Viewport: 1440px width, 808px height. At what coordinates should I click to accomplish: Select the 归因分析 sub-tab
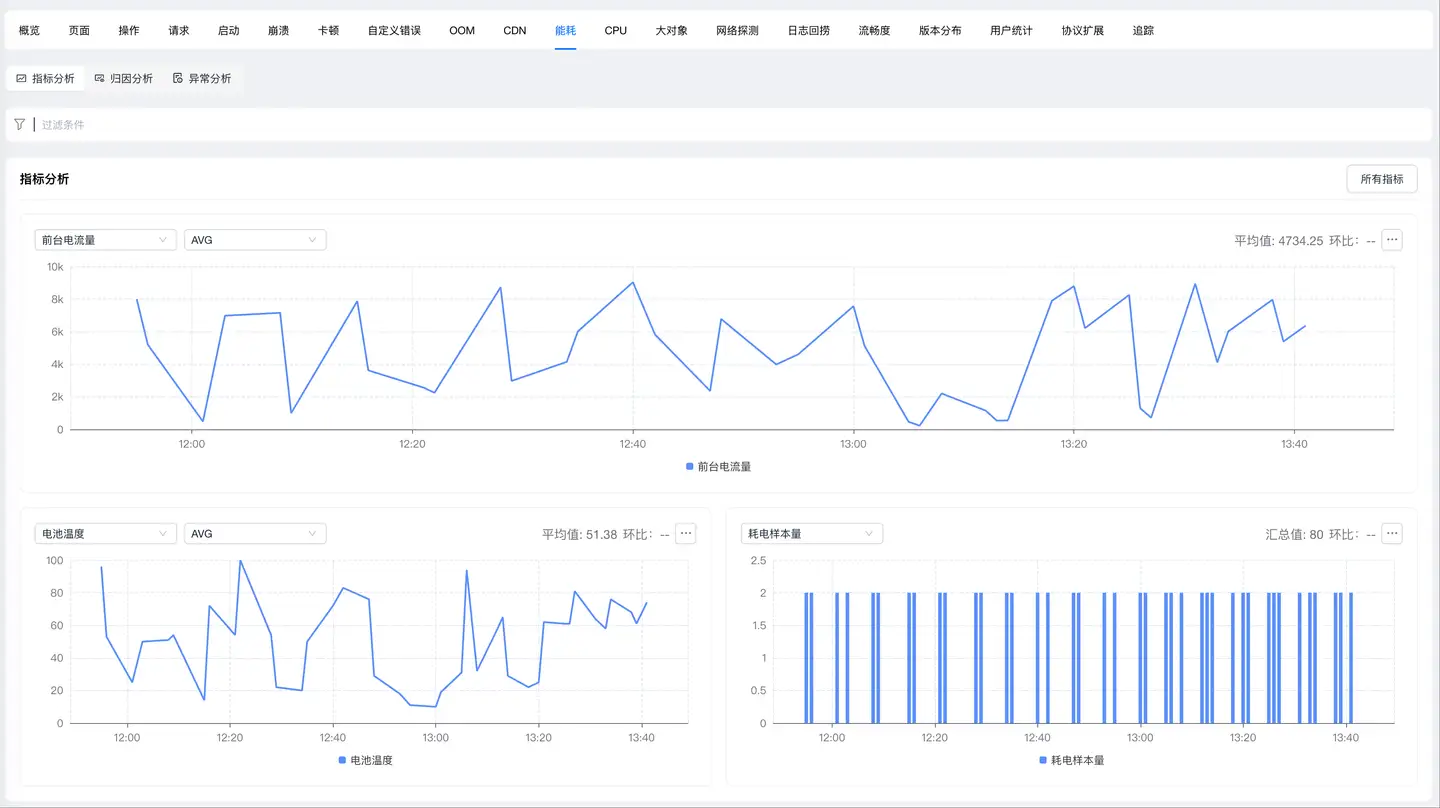[x=124, y=78]
